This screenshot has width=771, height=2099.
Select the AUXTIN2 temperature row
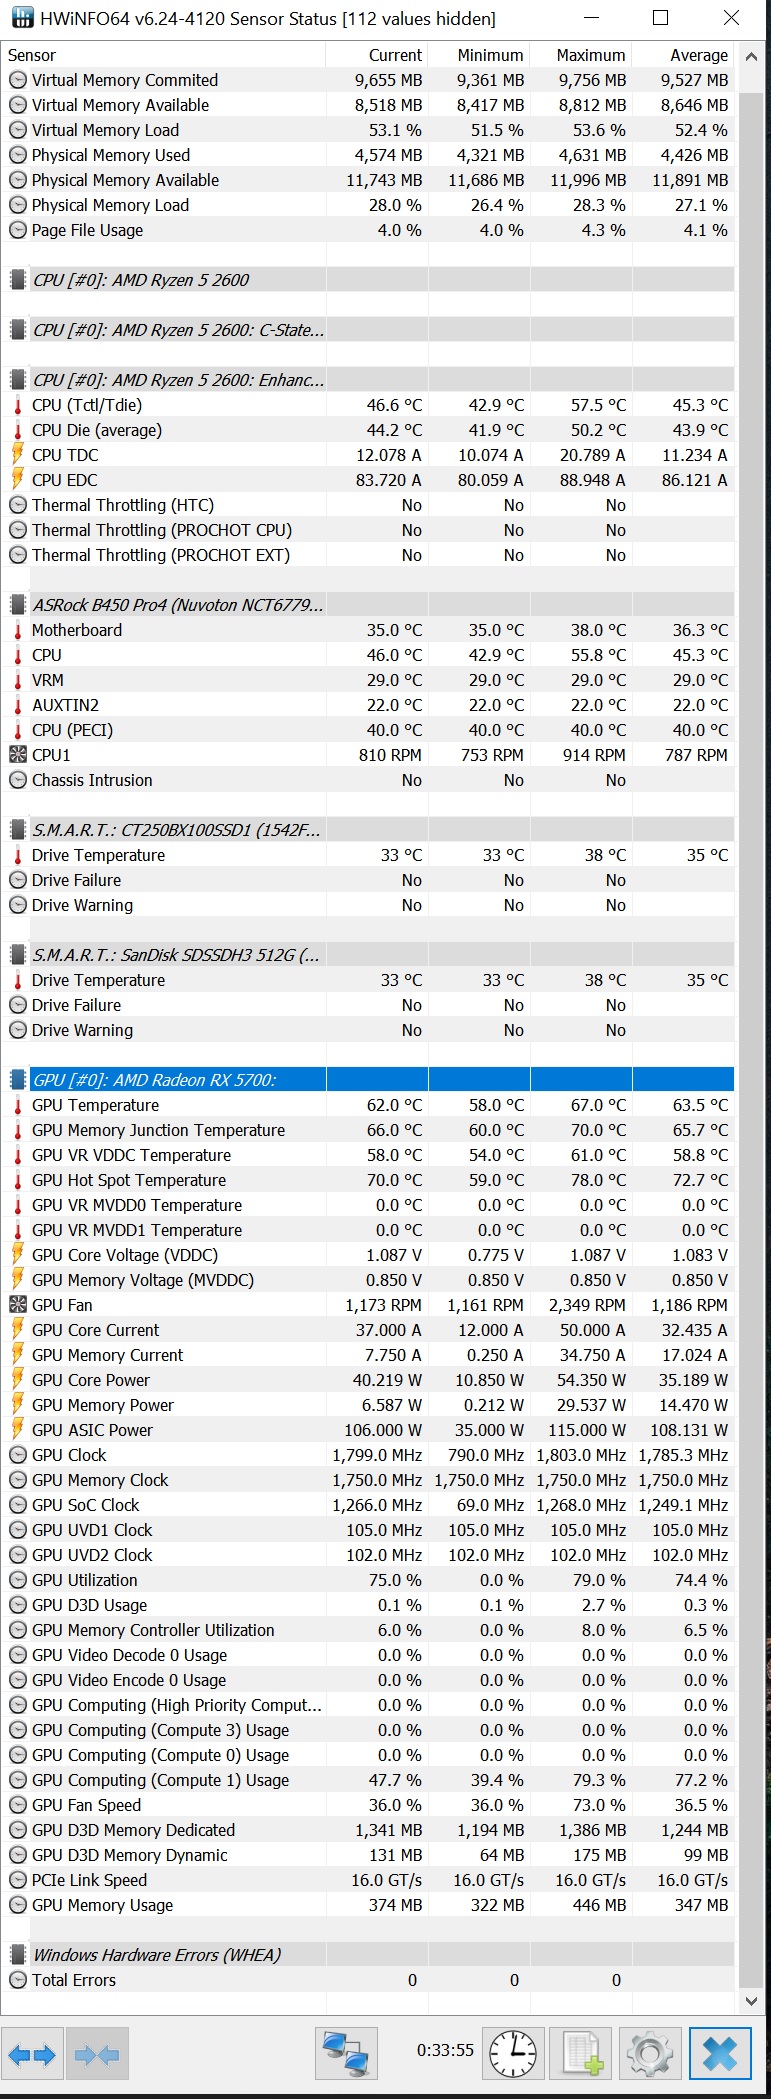368,705
